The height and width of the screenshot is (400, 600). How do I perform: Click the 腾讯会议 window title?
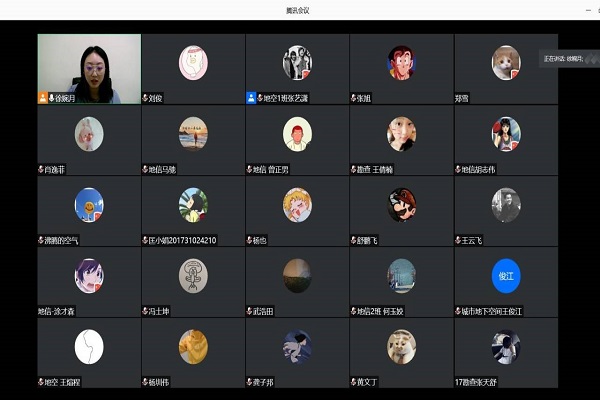299,9
